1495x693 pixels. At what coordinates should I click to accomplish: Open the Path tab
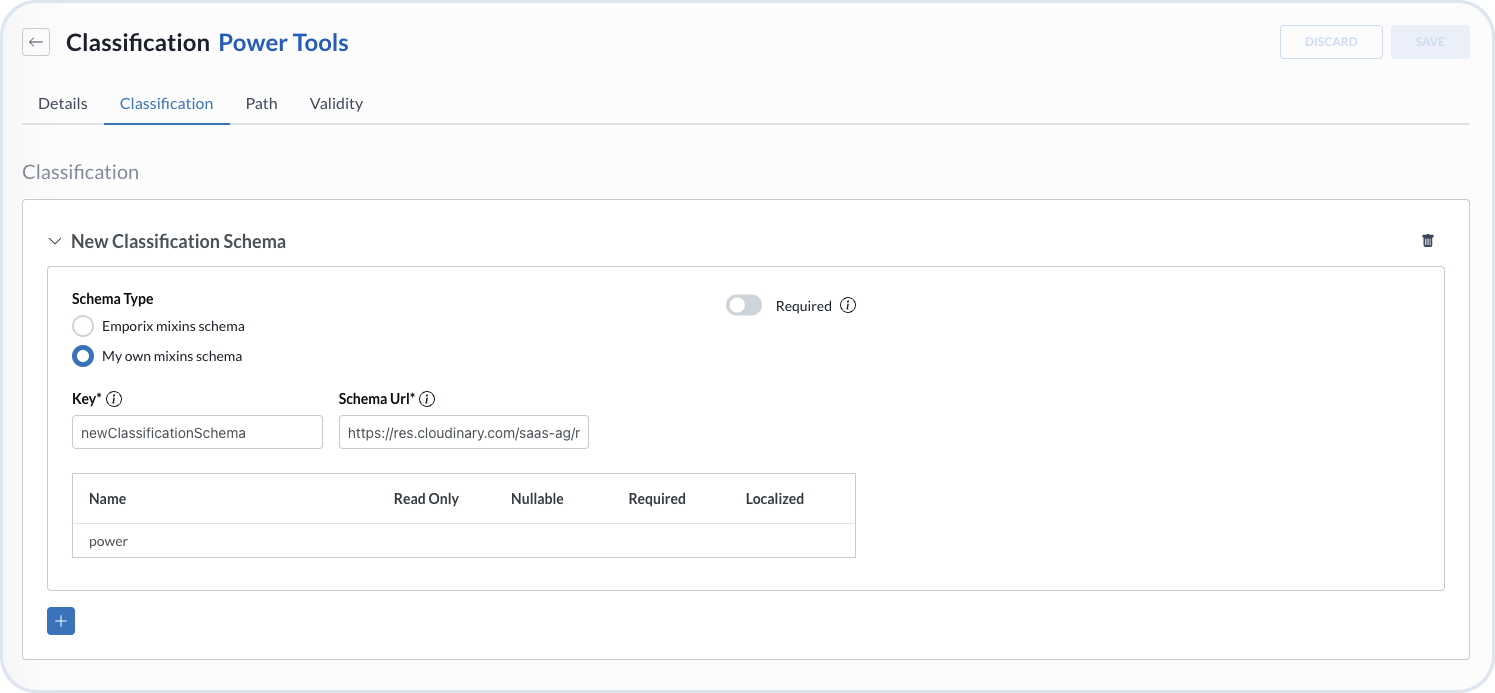261,104
